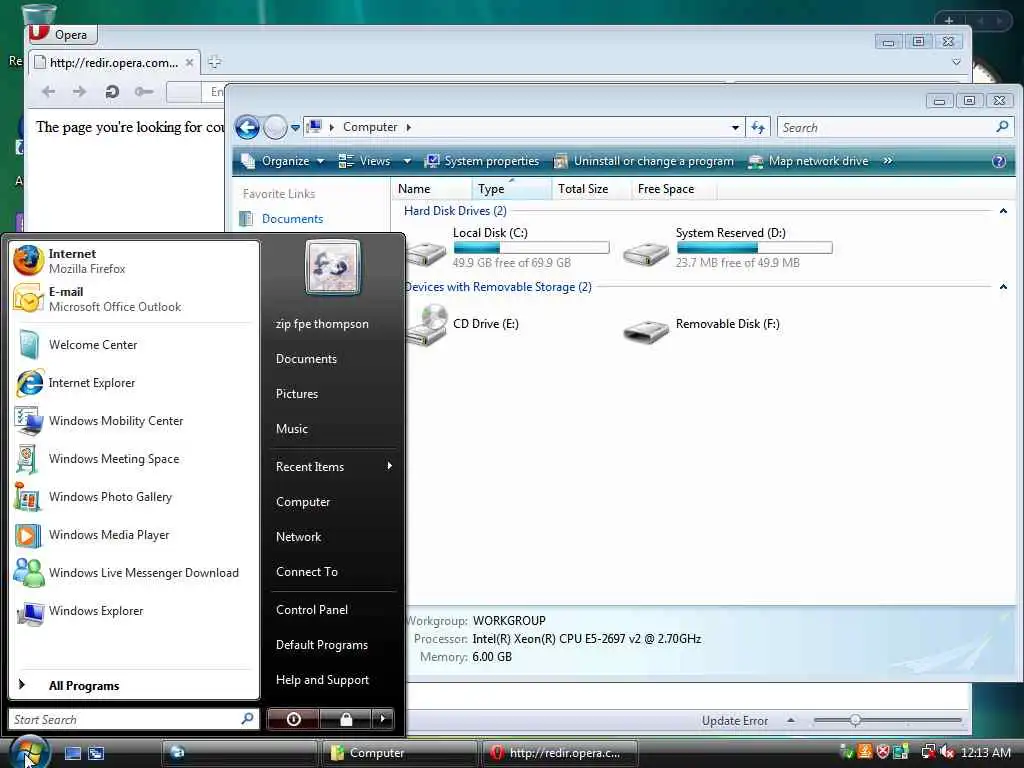This screenshot has width=1024, height=768.
Task: Select System Reserved (D:) drive
Action: pos(728,248)
